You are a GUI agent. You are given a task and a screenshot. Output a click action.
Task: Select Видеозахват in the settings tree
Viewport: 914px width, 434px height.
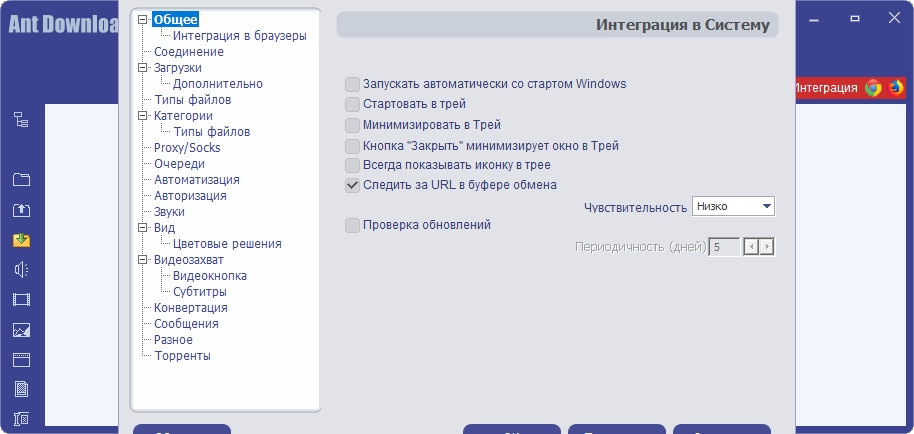(x=189, y=259)
